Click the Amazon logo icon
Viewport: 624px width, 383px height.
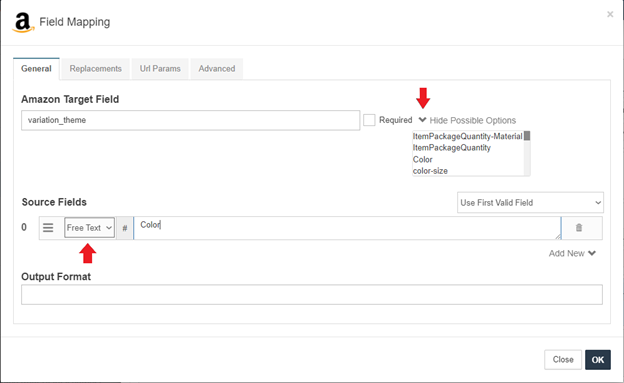(23, 22)
